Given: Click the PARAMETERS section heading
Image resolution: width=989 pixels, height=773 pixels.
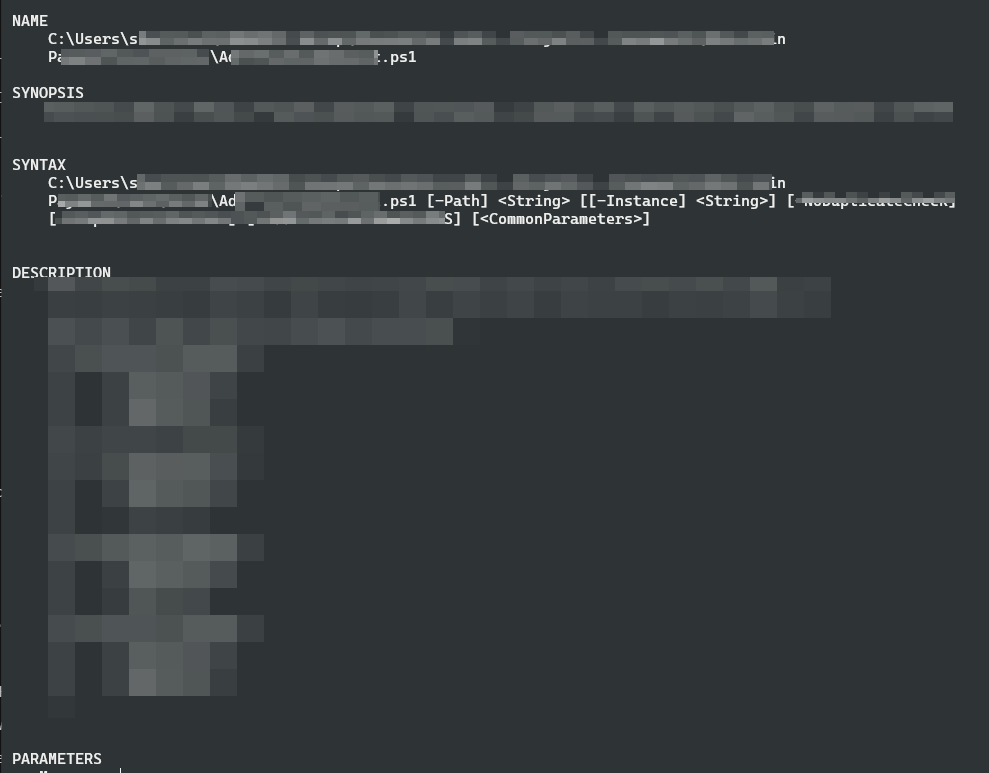Looking at the screenshot, I should tap(57, 758).
